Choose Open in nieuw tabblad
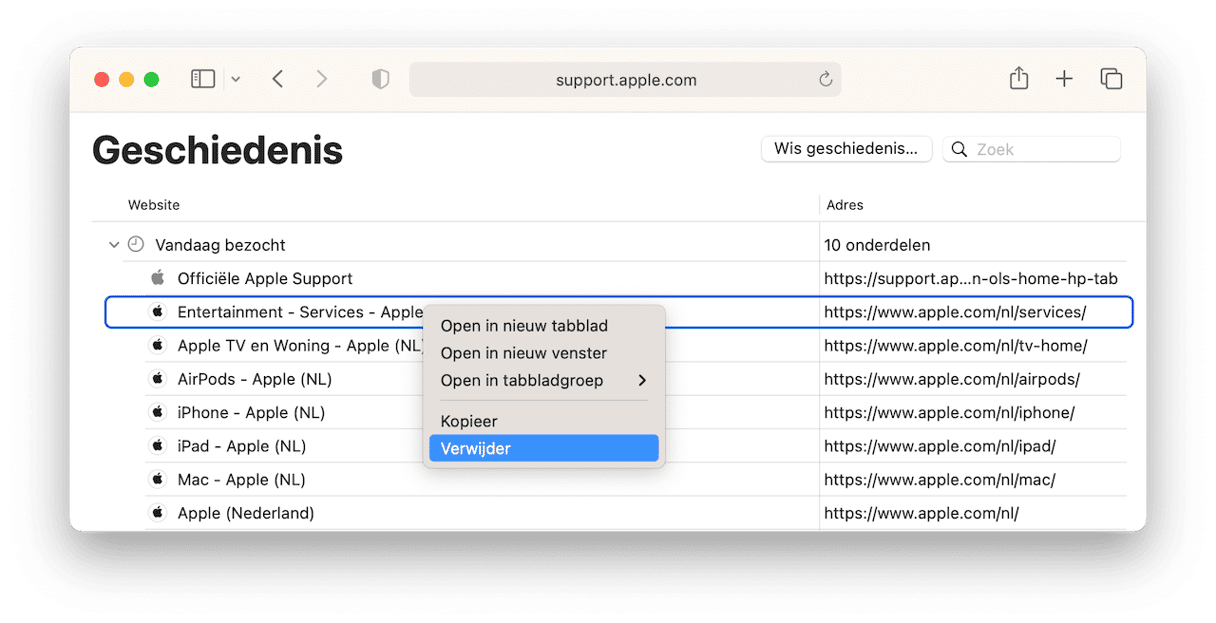Image resolution: width=1216 pixels, height=623 pixels. coord(544,326)
